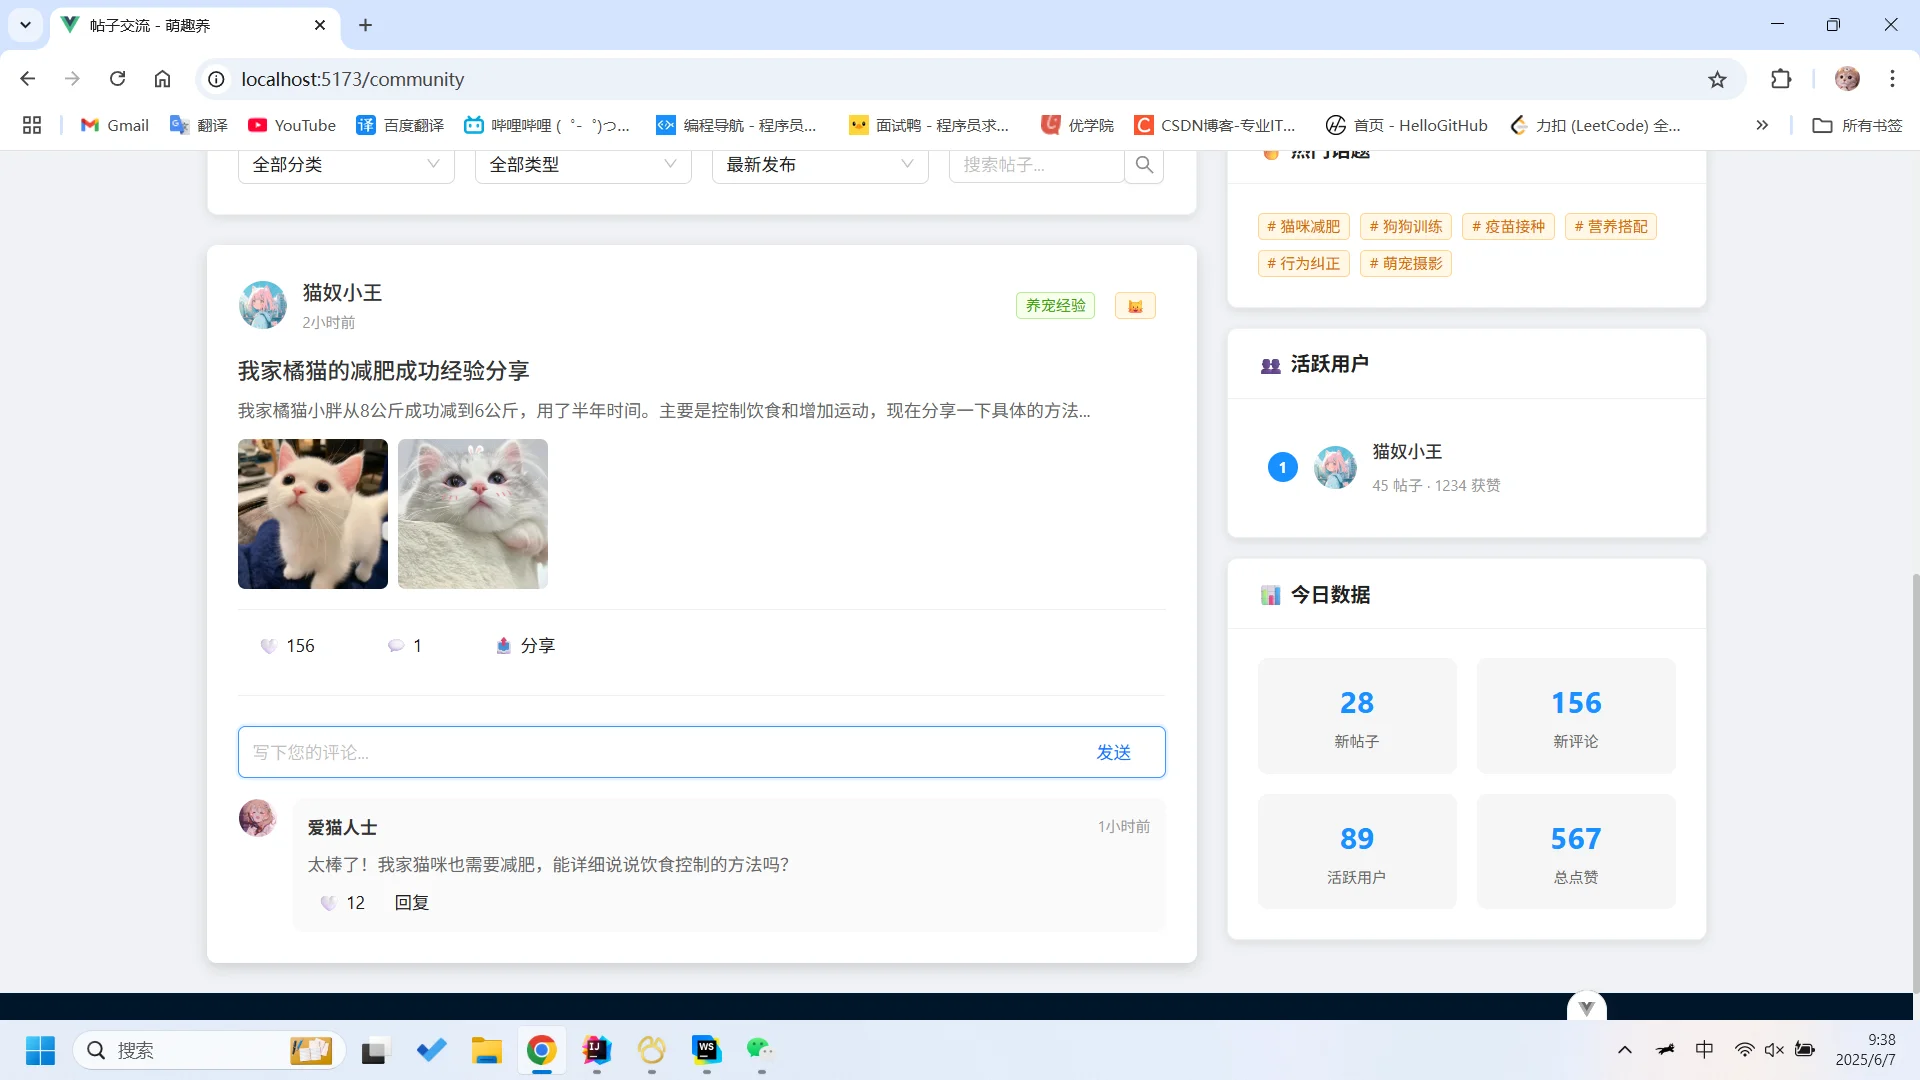Open the Chrome three-dot menu
1920x1080 pixels.
(1893, 79)
